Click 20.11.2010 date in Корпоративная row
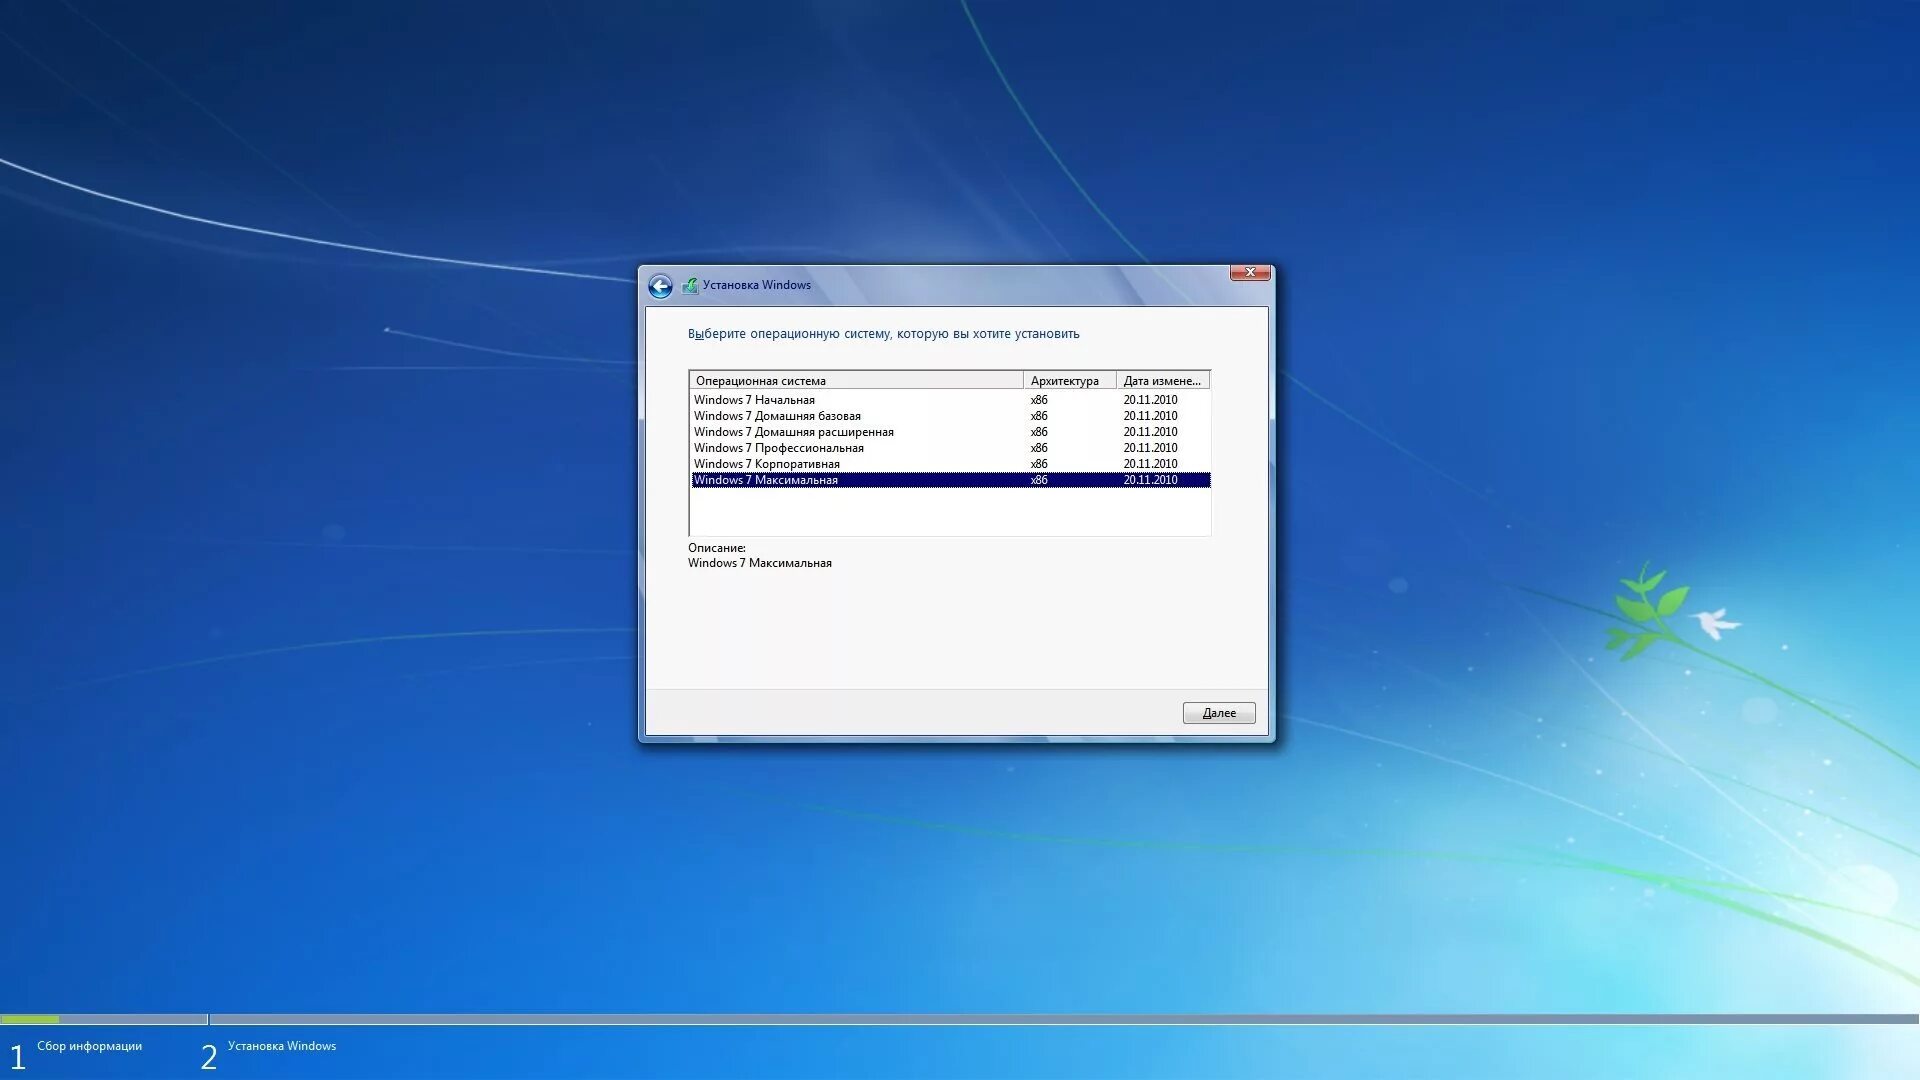The image size is (1920, 1080). point(1150,464)
